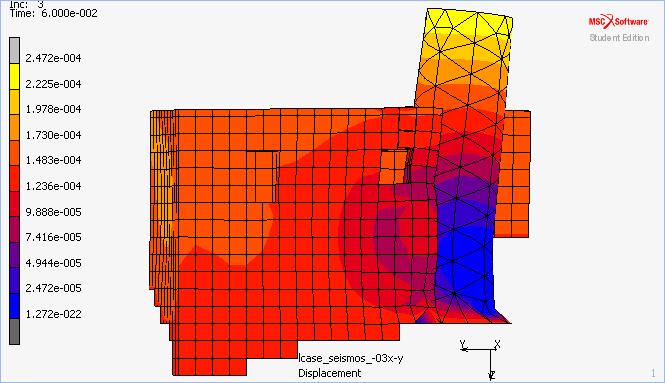Image resolution: width=665 pixels, height=383 pixels.
Task: Select legend value 4.944e-005
Action: 53,263
